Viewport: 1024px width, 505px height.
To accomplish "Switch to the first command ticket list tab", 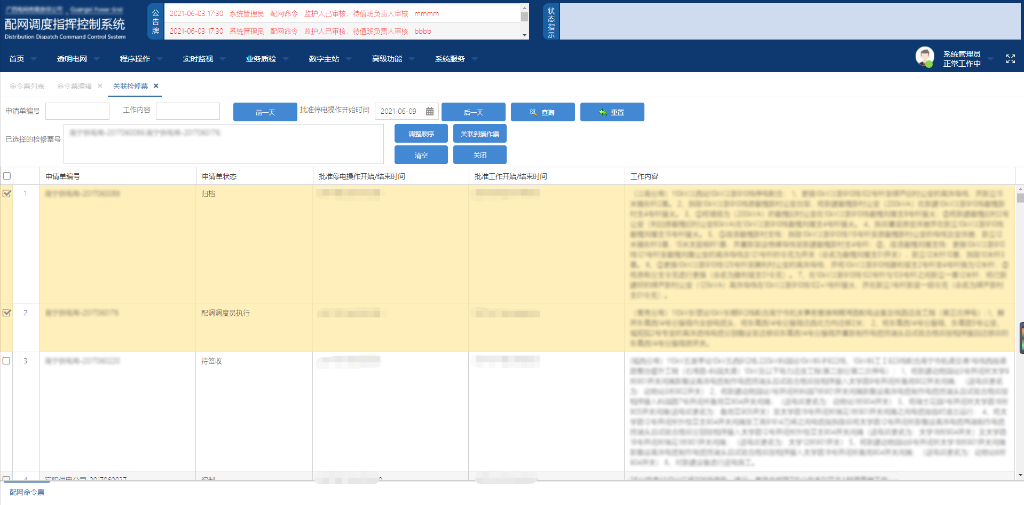I will pyautogui.click(x=27, y=87).
